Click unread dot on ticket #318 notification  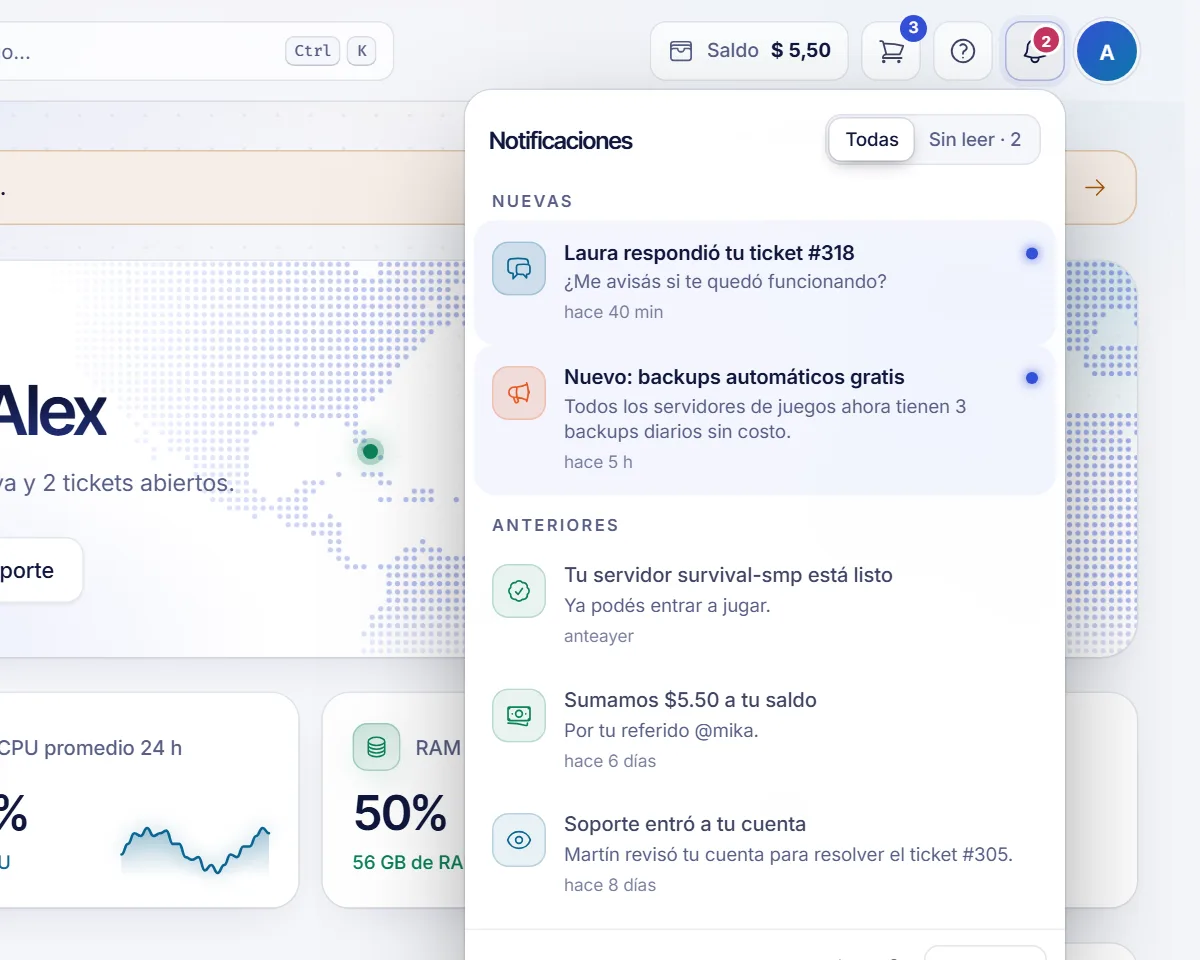coord(1032,254)
